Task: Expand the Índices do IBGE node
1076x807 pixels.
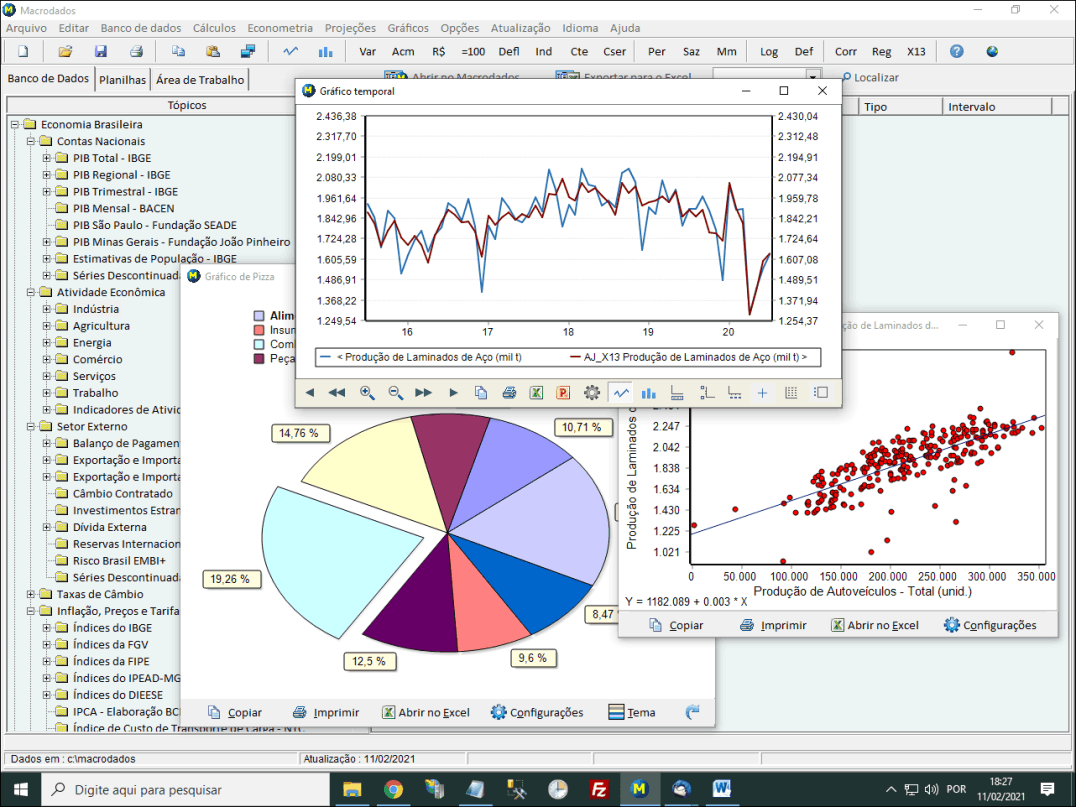Action: [47, 628]
